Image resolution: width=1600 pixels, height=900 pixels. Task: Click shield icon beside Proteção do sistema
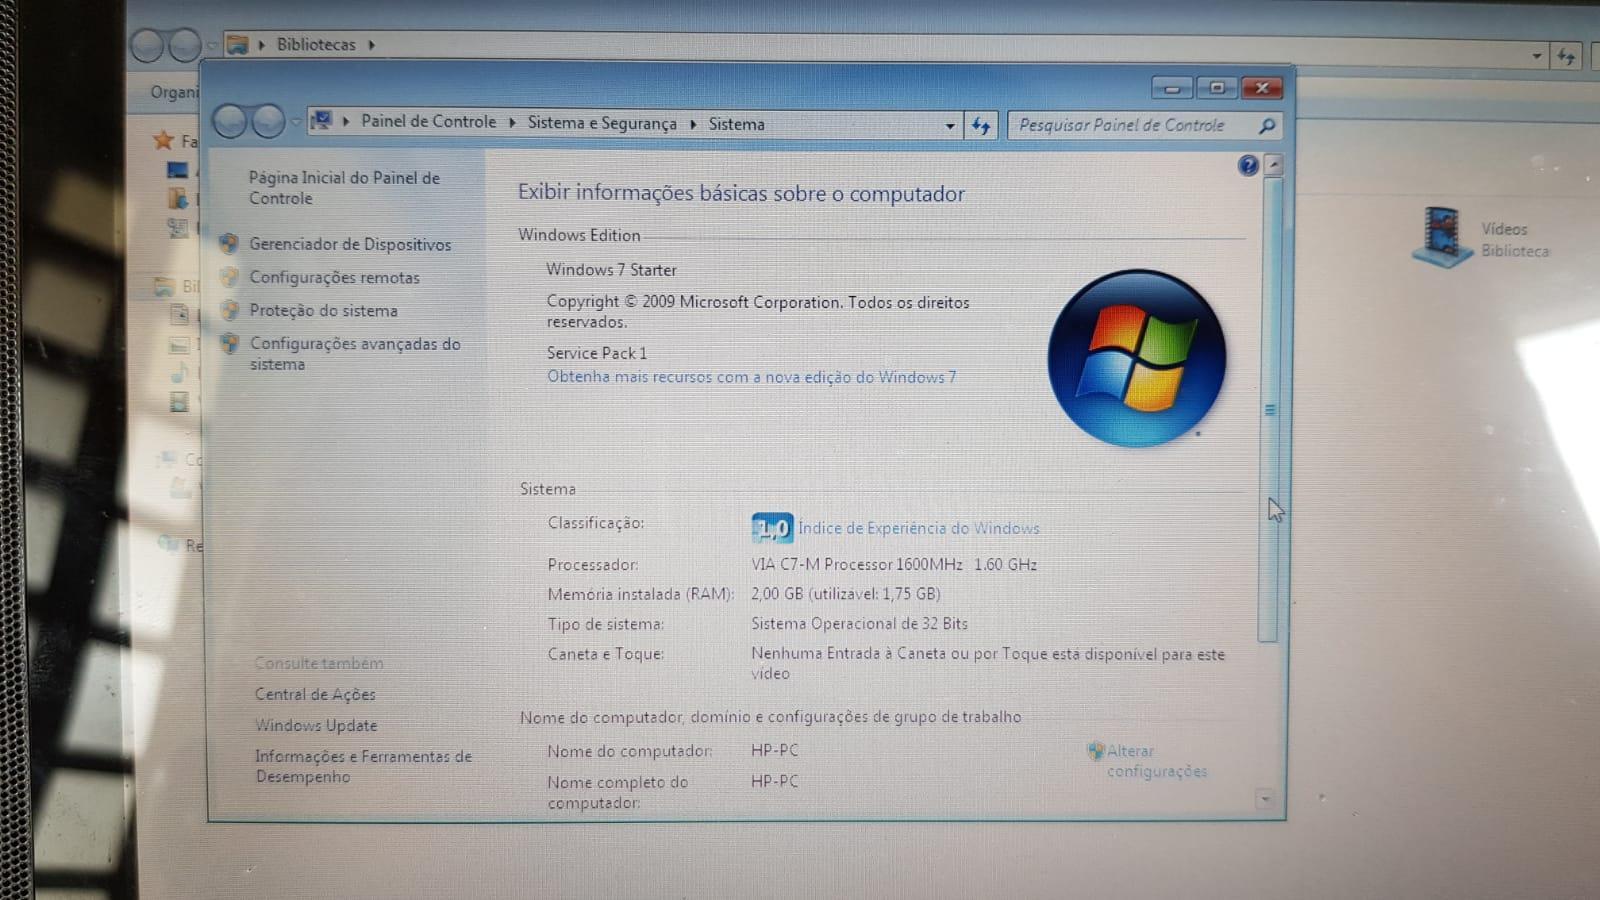(x=229, y=309)
